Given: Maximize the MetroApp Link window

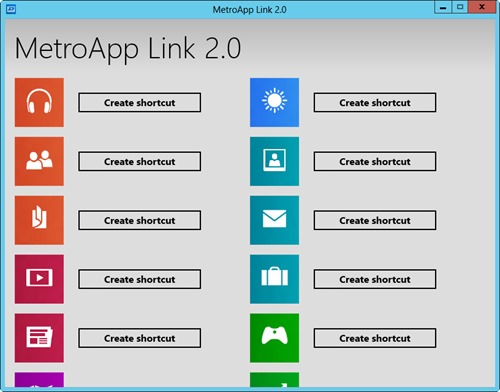Looking at the screenshot, I should tap(460, 7).
